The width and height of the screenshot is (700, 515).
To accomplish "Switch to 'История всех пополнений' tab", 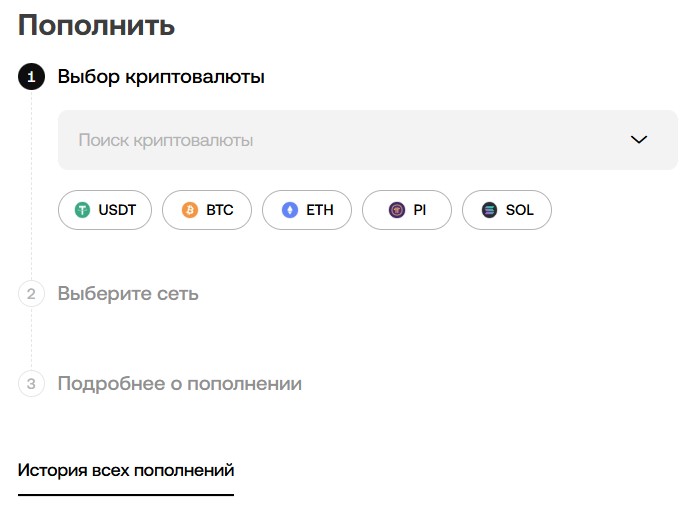I will click(x=126, y=470).
